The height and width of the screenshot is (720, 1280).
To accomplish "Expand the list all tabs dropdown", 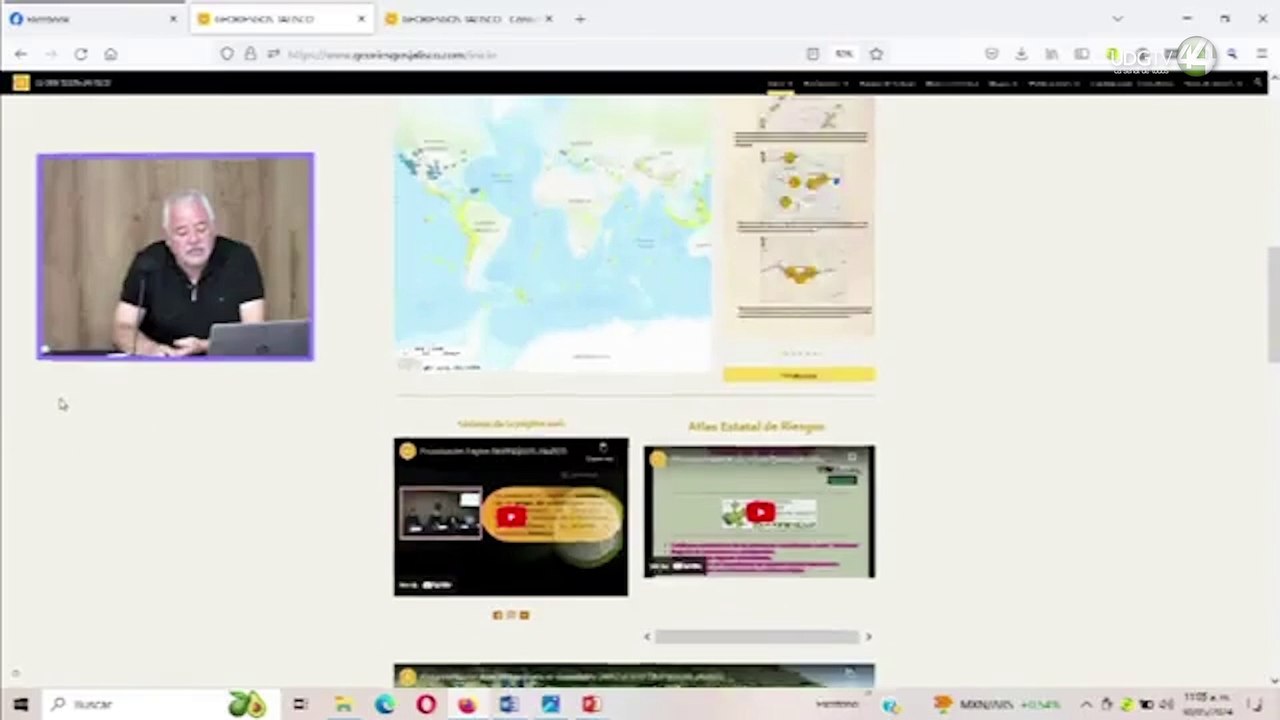I will point(1118,19).
